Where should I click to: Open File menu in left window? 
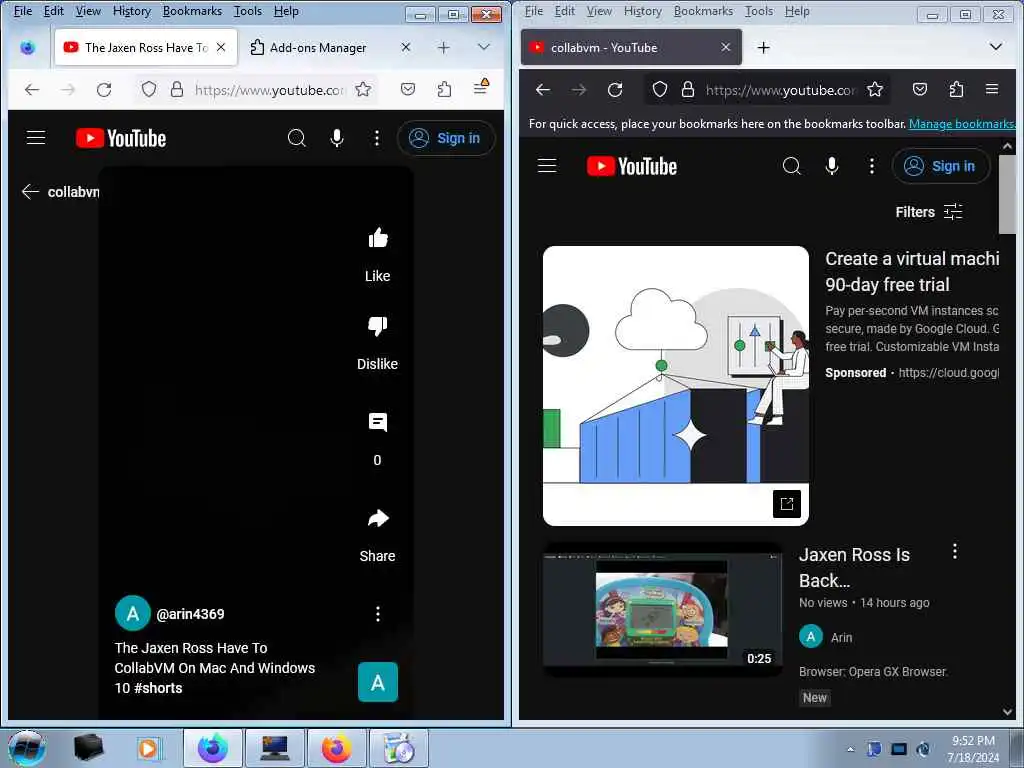23,11
